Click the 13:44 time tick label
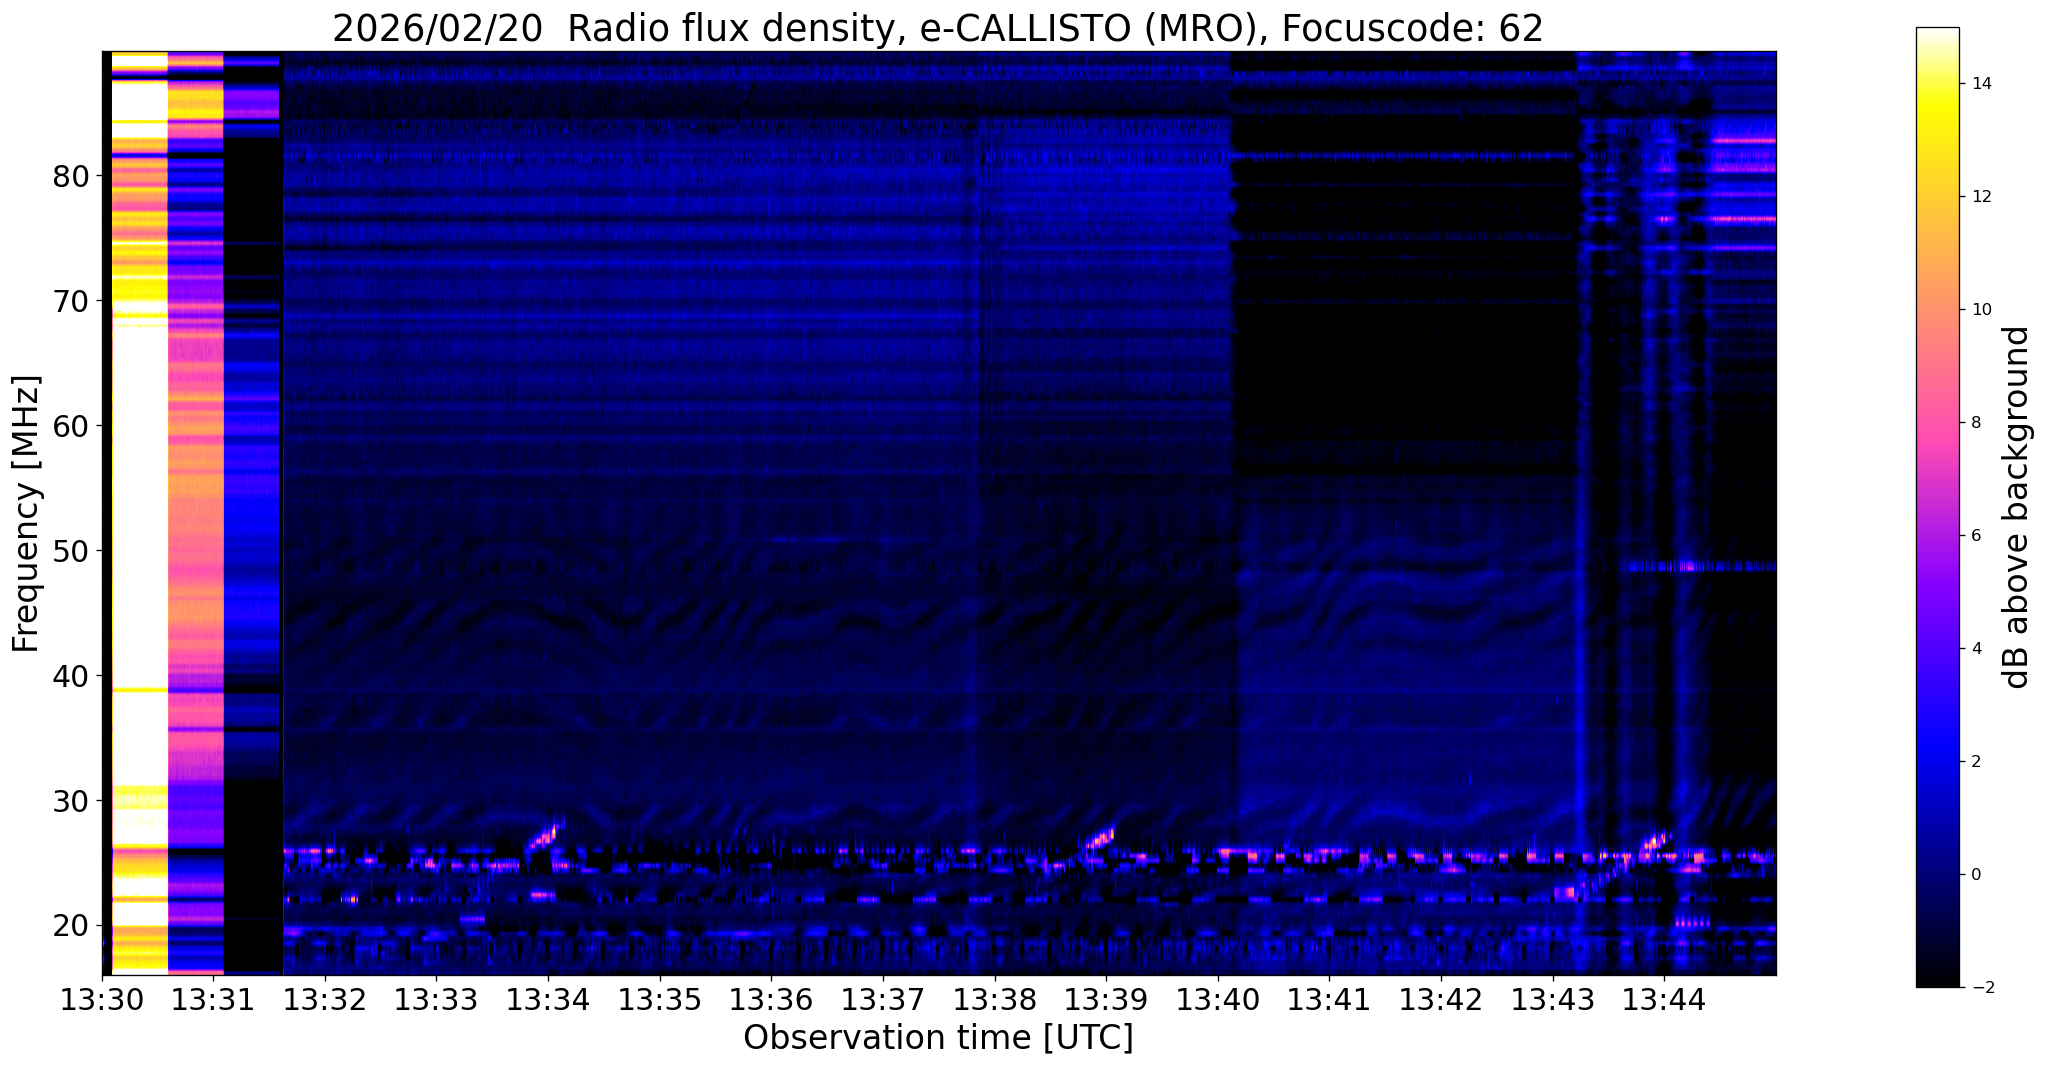This screenshot has height=1067, width=2047. 1664,999
